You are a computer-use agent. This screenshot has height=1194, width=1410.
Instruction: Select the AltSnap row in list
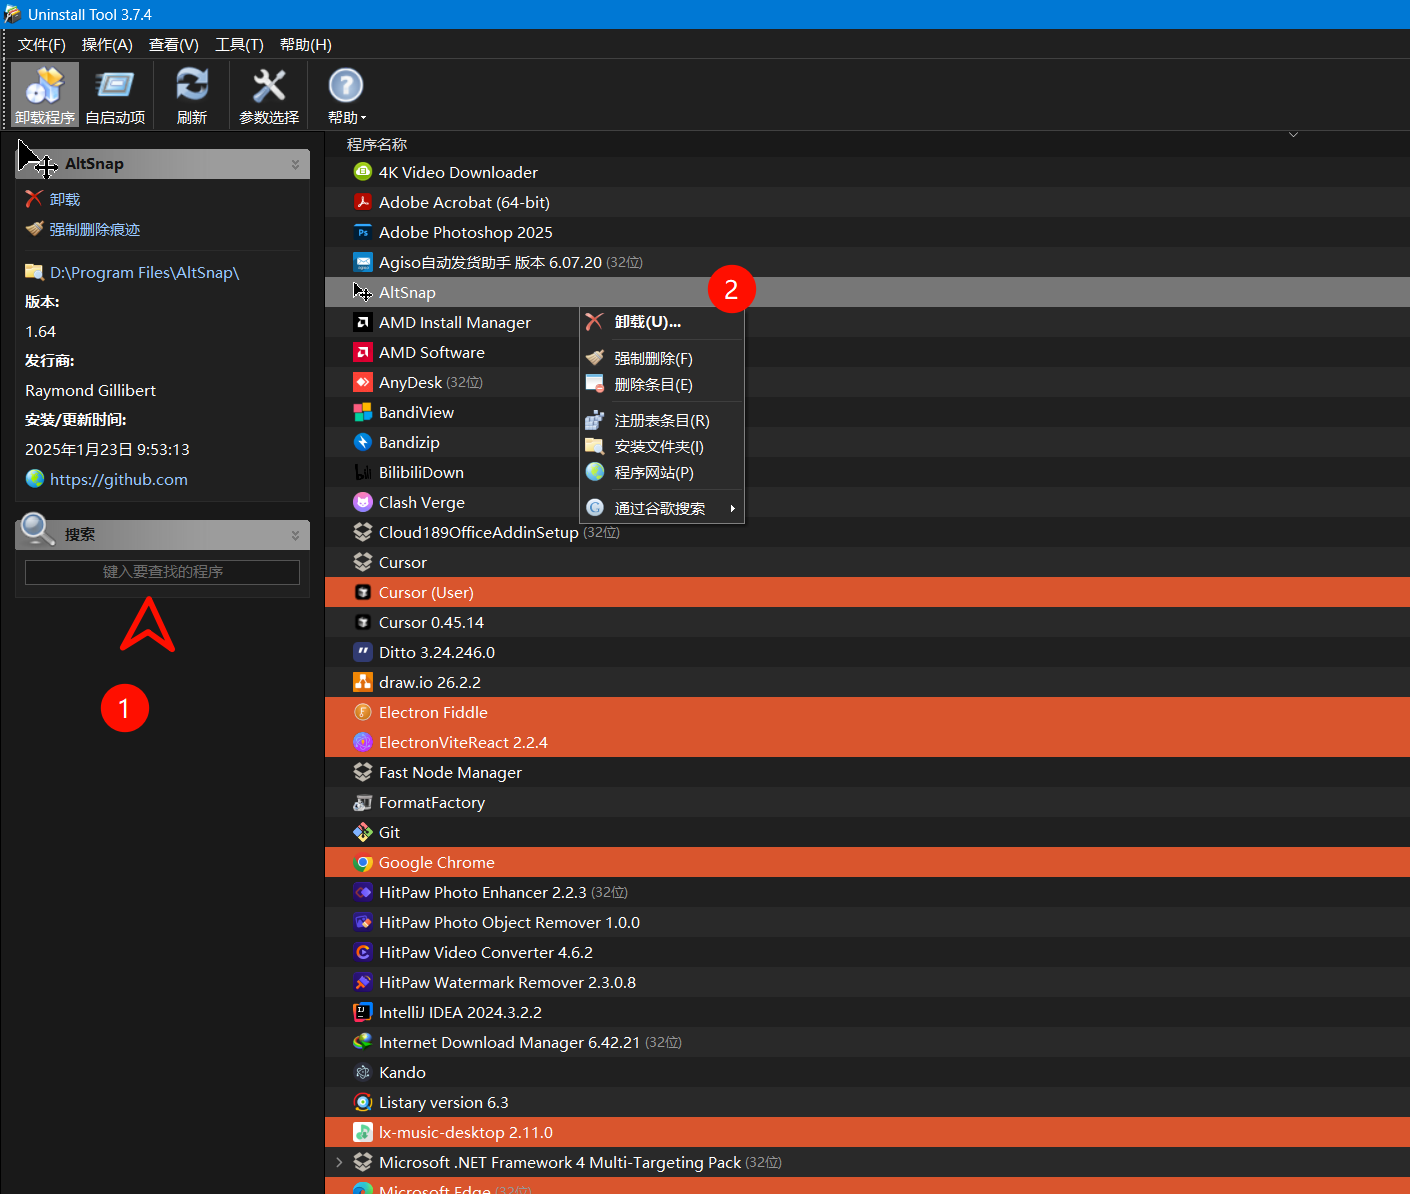pos(867,292)
